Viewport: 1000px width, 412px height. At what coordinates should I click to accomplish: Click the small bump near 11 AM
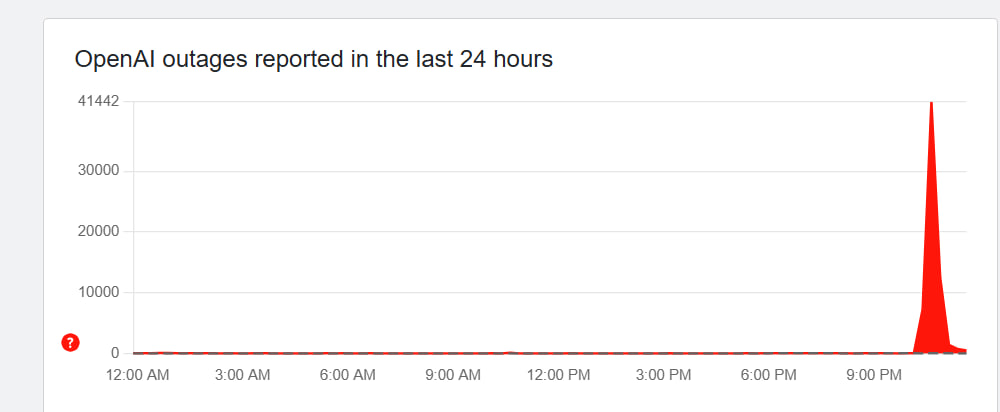510,352
